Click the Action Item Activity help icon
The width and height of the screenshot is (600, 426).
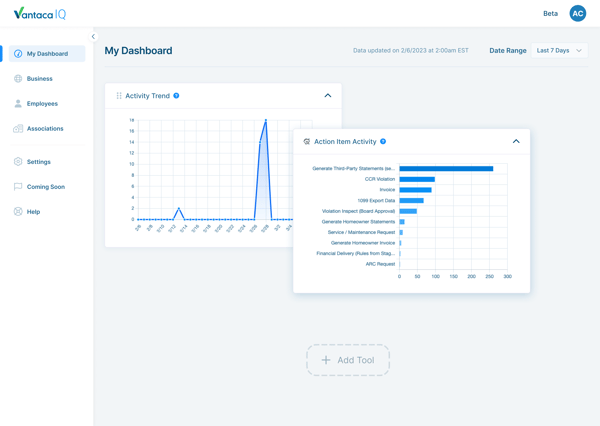pos(383,142)
